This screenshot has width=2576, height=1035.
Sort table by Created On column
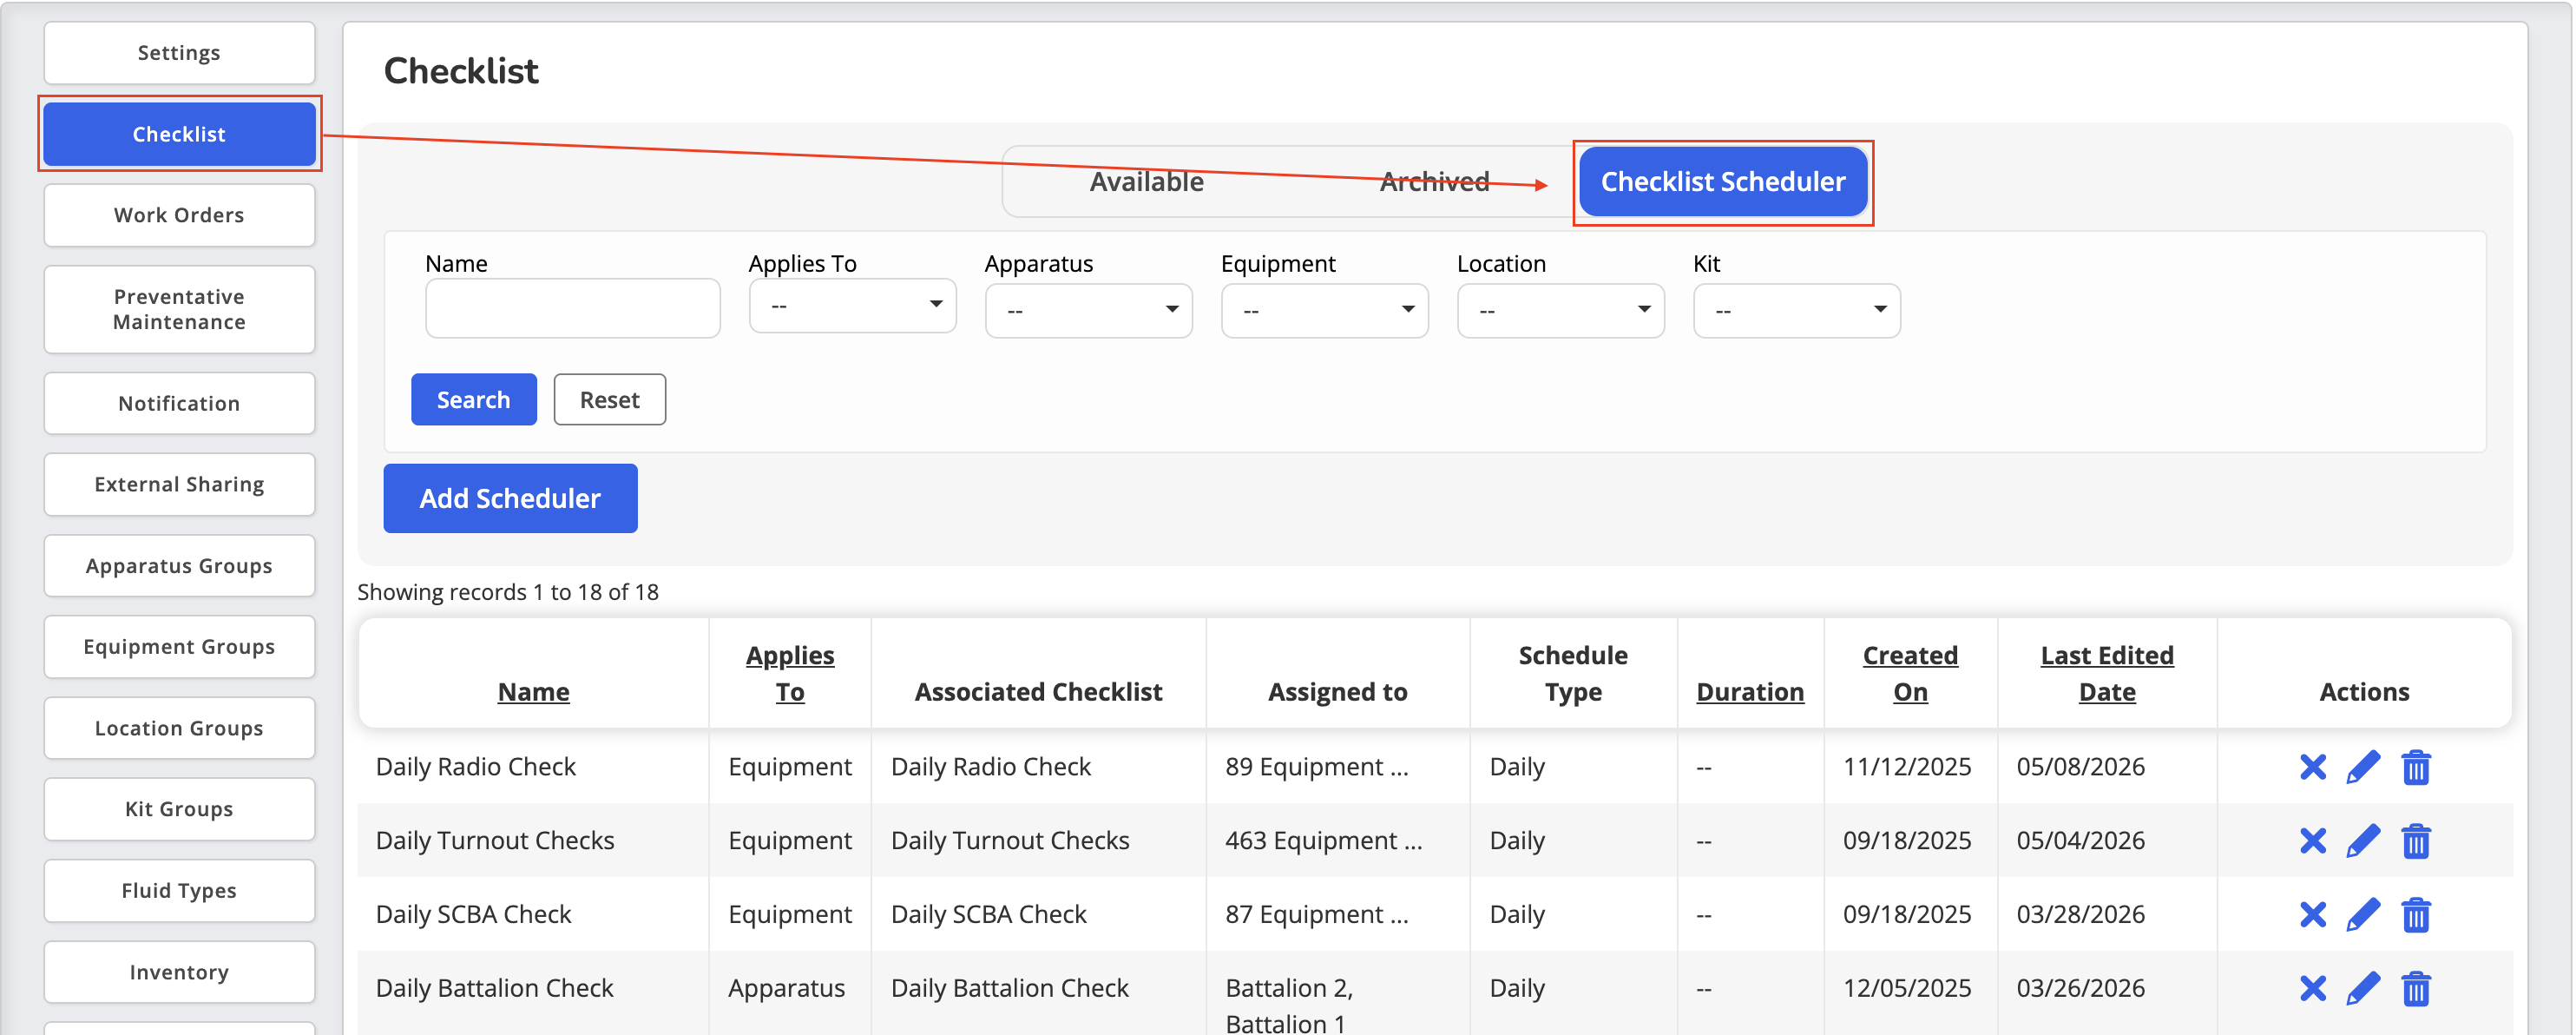pos(1909,673)
